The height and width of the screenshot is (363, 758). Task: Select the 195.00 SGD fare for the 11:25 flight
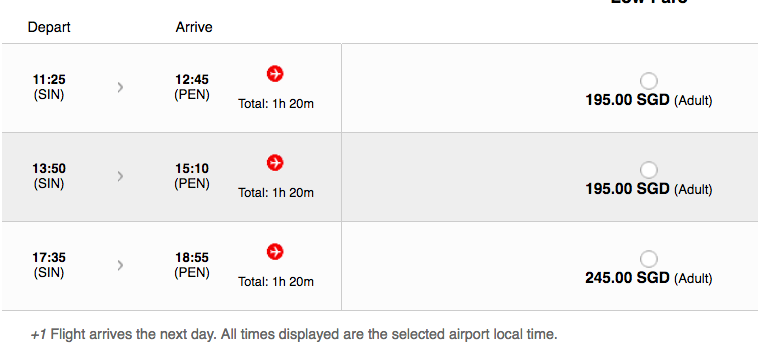(x=648, y=81)
